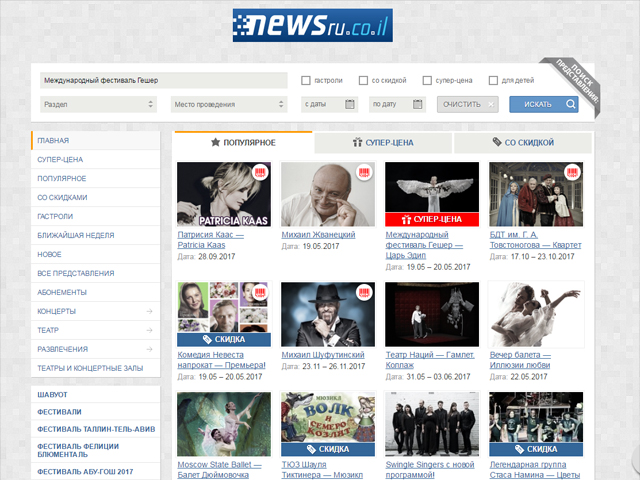This screenshot has height=480, width=640.
Task: Click ticket badge on Михаил Шуфутинский image
Action: pyautogui.click(x=364, y=292)
